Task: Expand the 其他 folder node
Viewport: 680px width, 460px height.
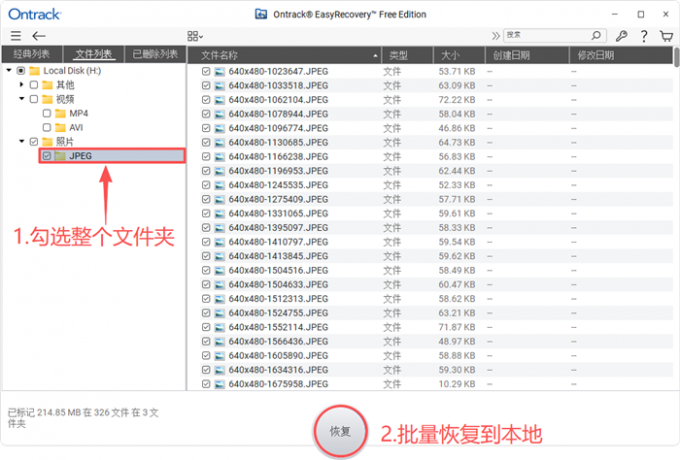Action: tap(21, 85)
